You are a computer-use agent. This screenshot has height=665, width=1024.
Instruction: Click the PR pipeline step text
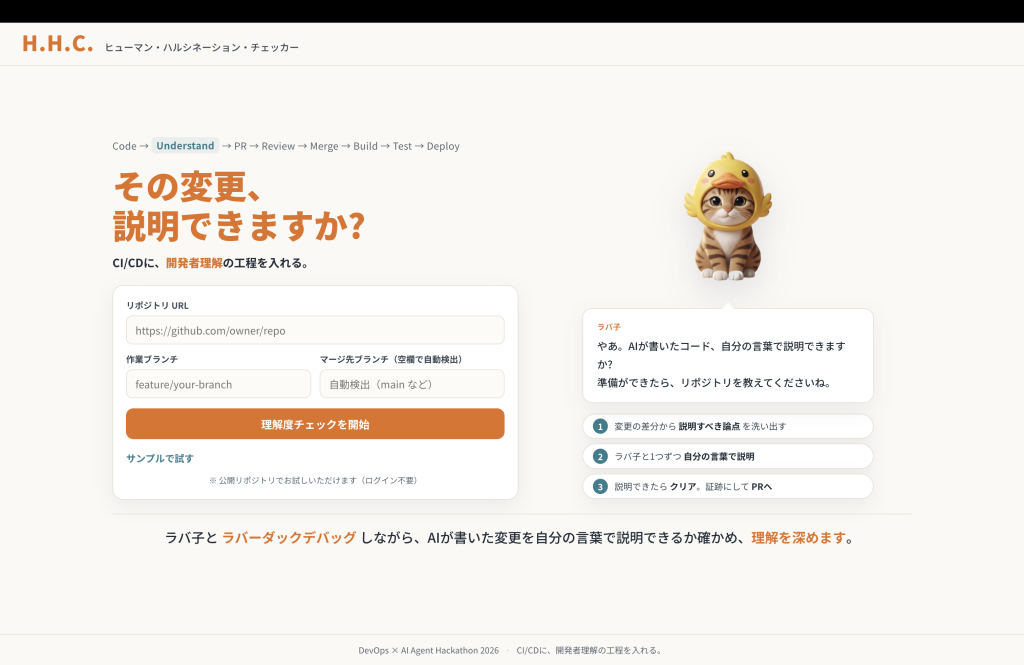(x=240, y=146)
